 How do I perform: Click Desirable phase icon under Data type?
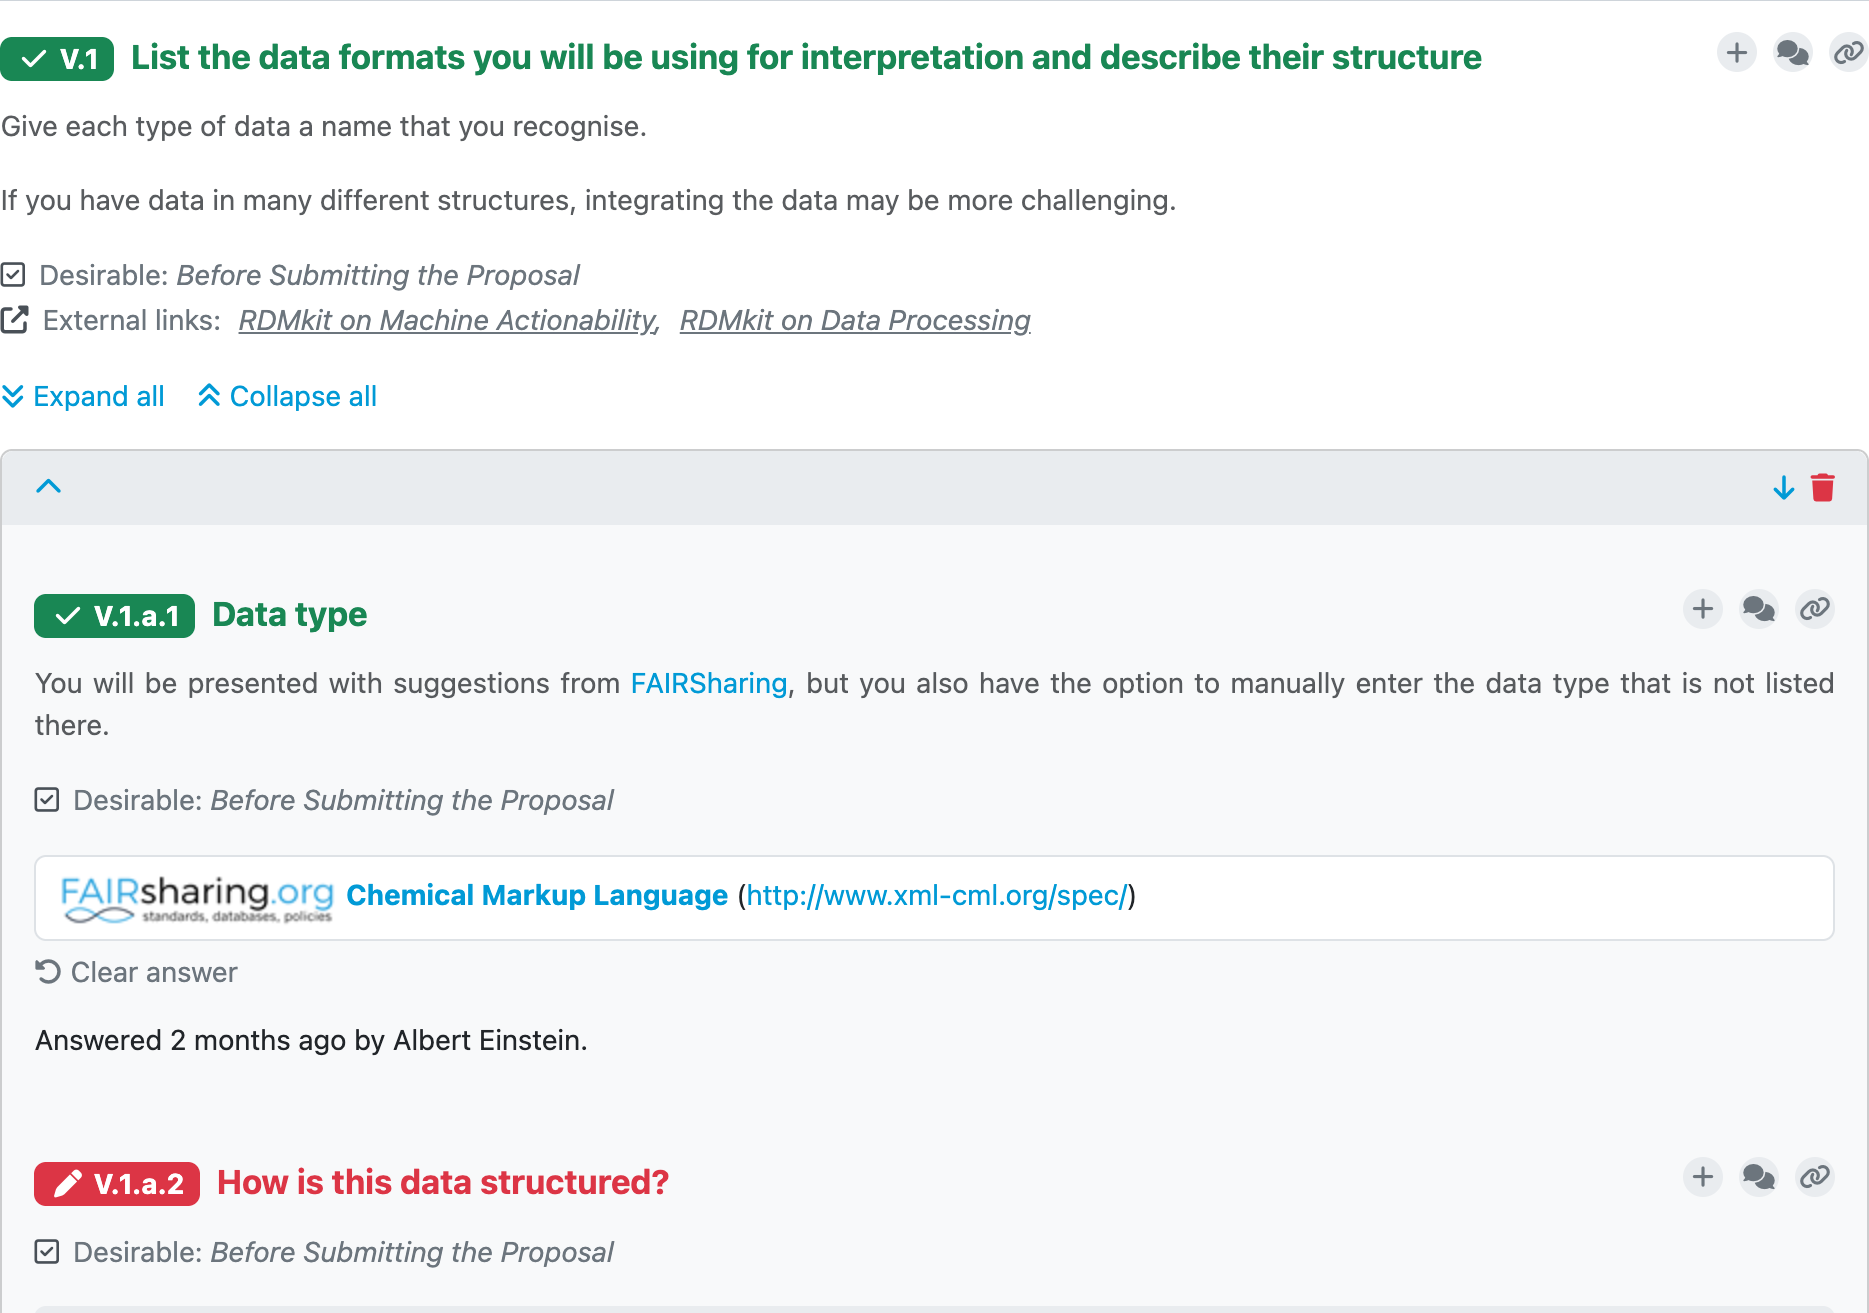[47, 799]
